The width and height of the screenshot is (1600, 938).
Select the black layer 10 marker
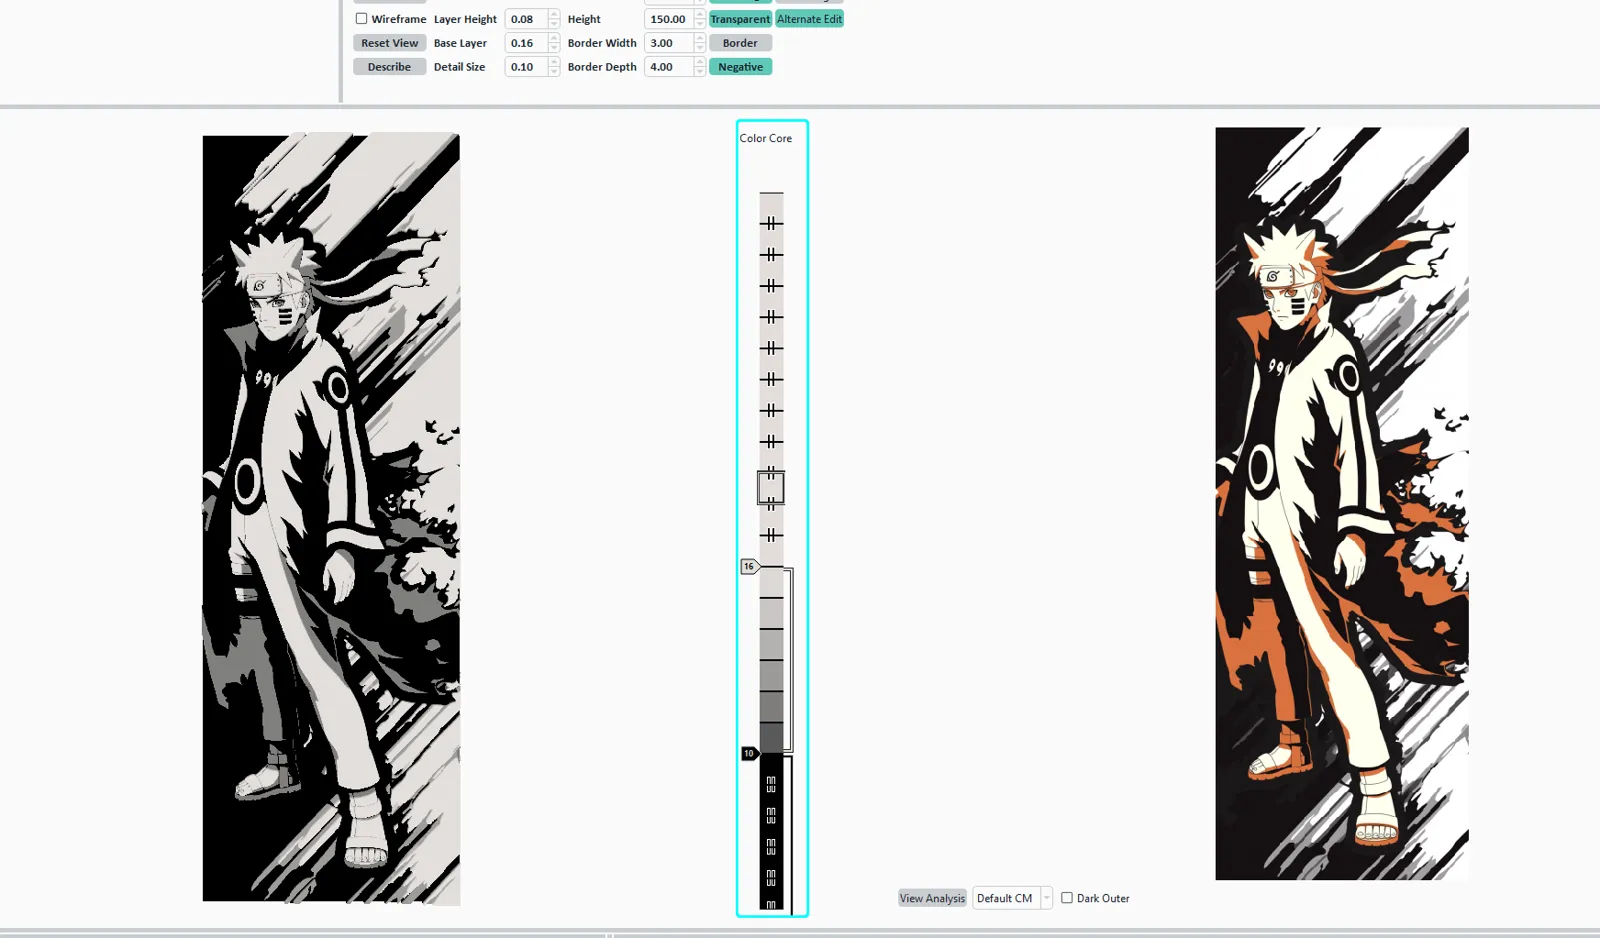(x=749, y=753)
